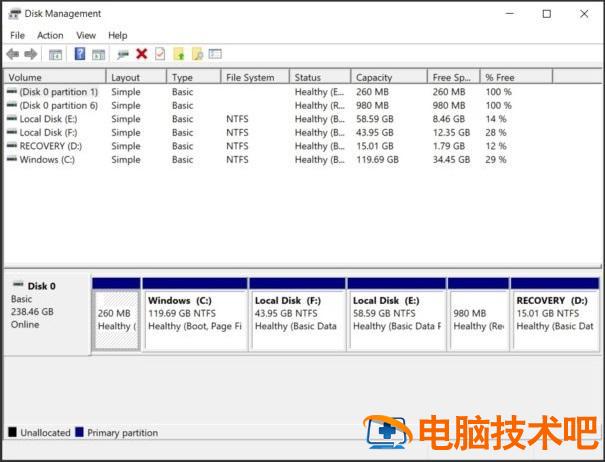Click drive icon of Disk 0 partition 1 row
The image size is (605, 462).
[12, 91]
